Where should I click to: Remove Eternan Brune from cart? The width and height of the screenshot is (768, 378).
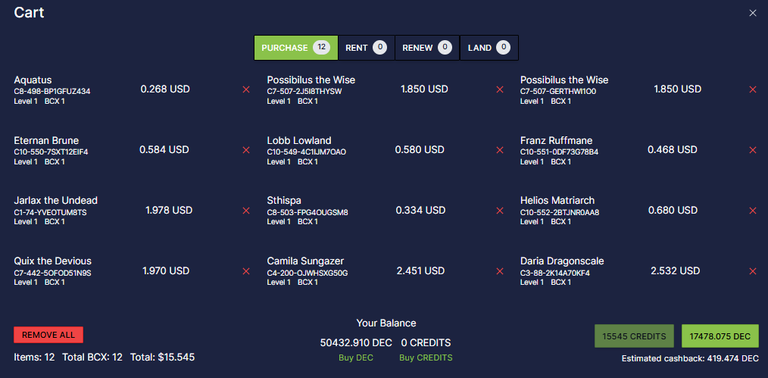pyautogui.click(x=246, y=150)
